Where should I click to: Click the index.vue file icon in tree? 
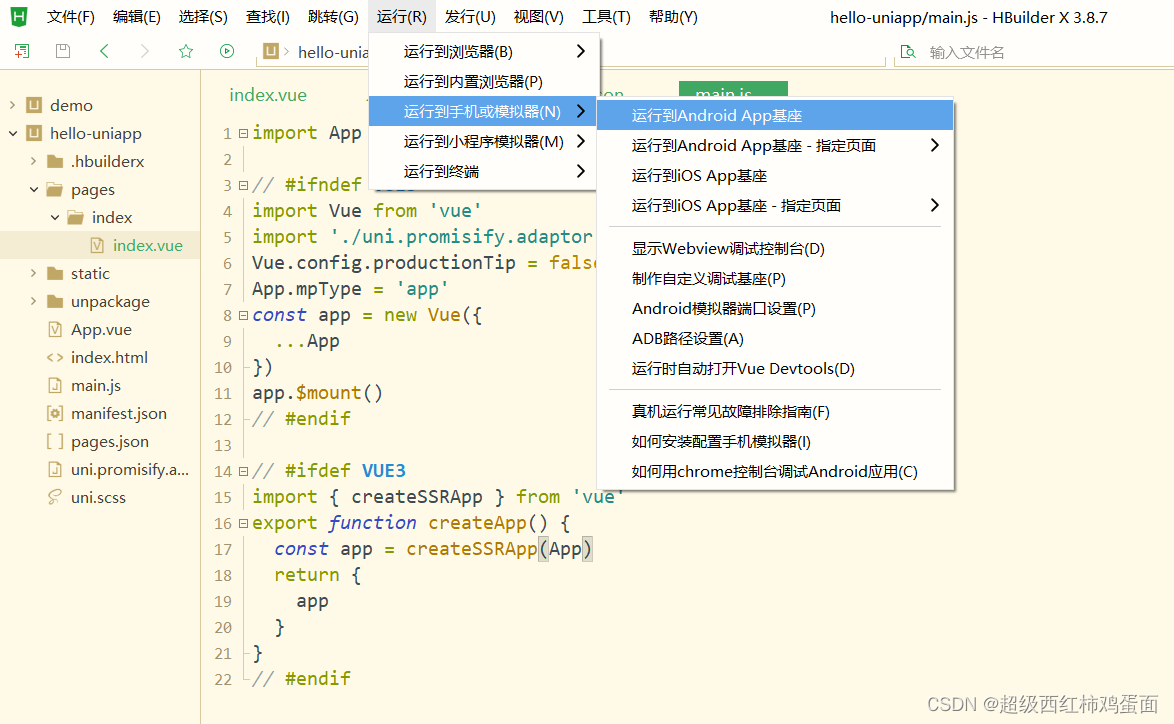click(x=97, y=246)
